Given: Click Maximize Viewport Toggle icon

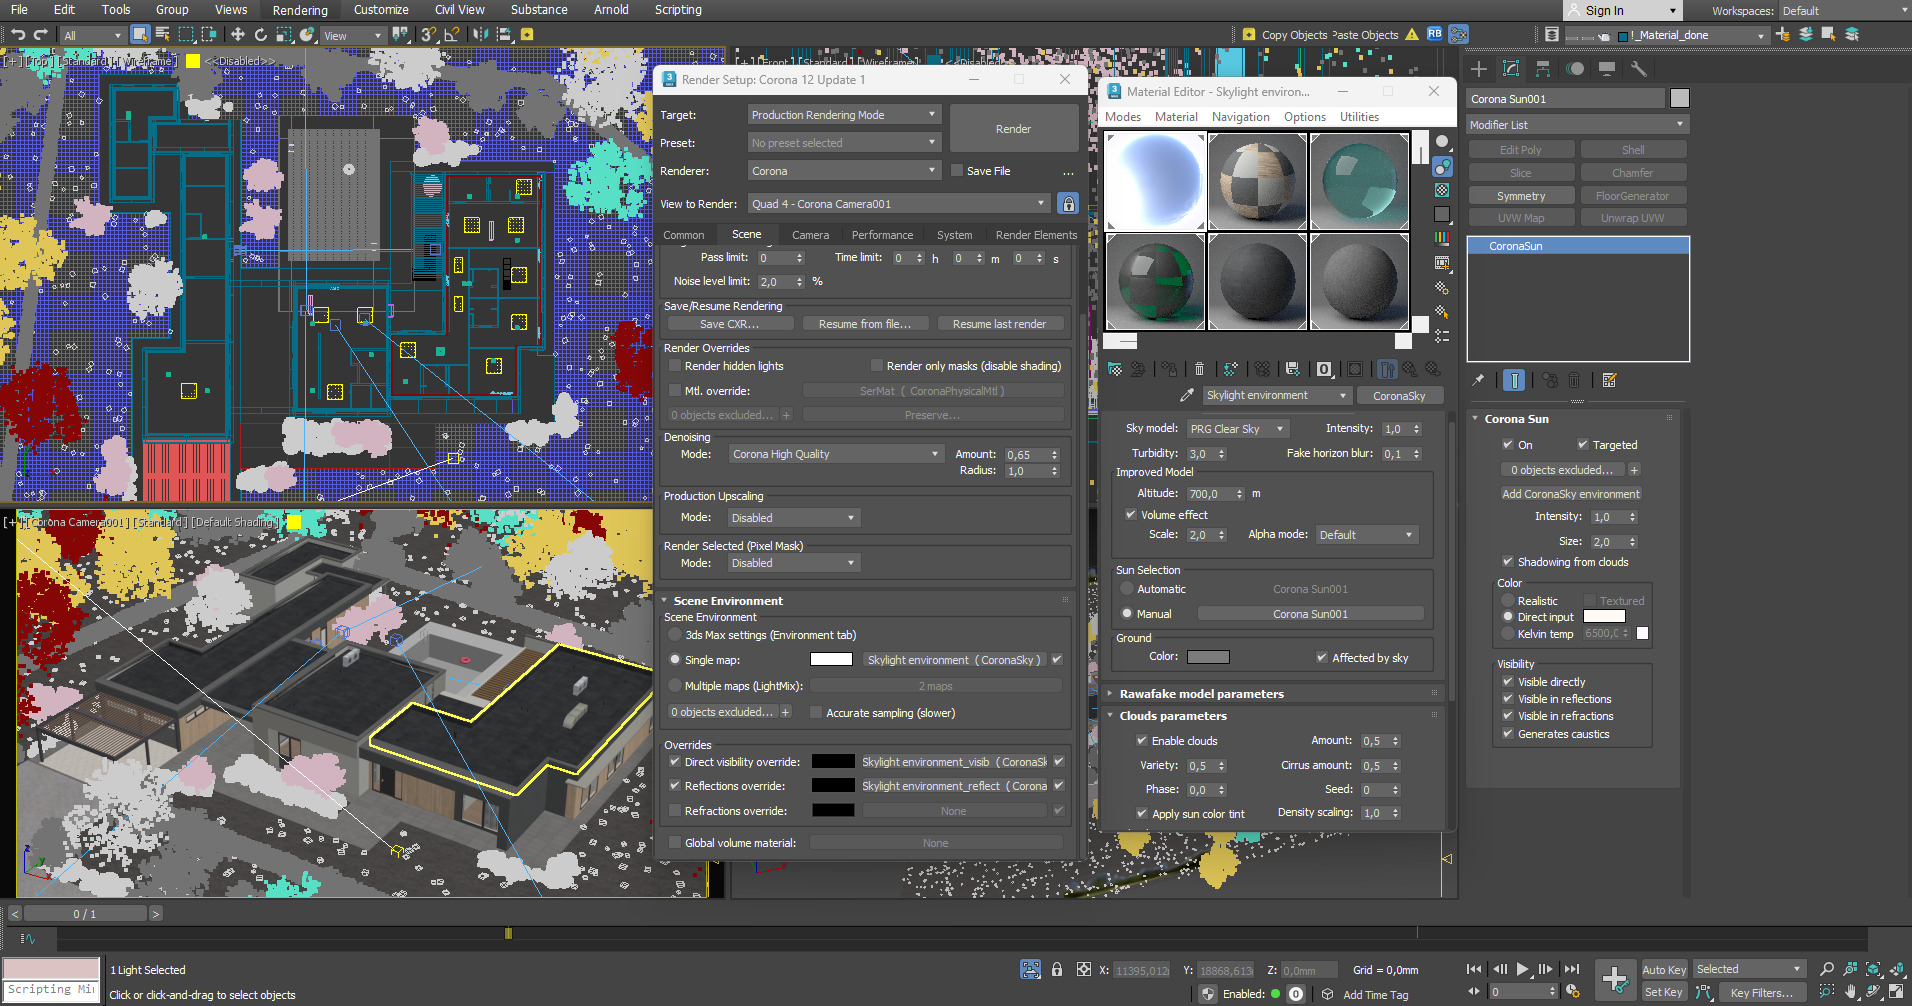Looking at the screenshot, I should pos(1895,992).
